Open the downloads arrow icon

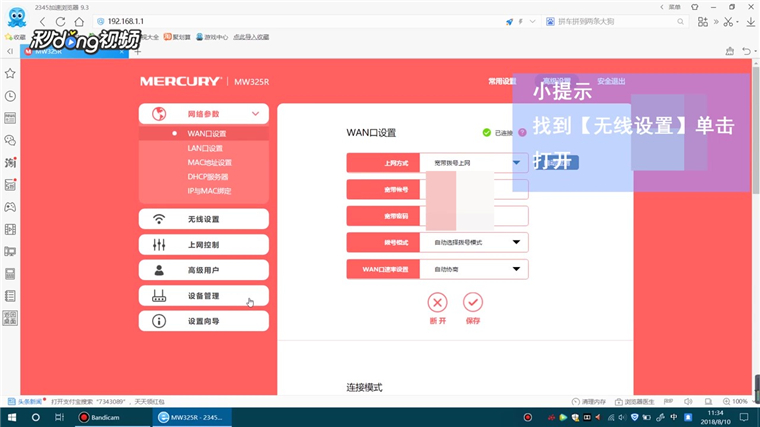[x=751, y=22]
